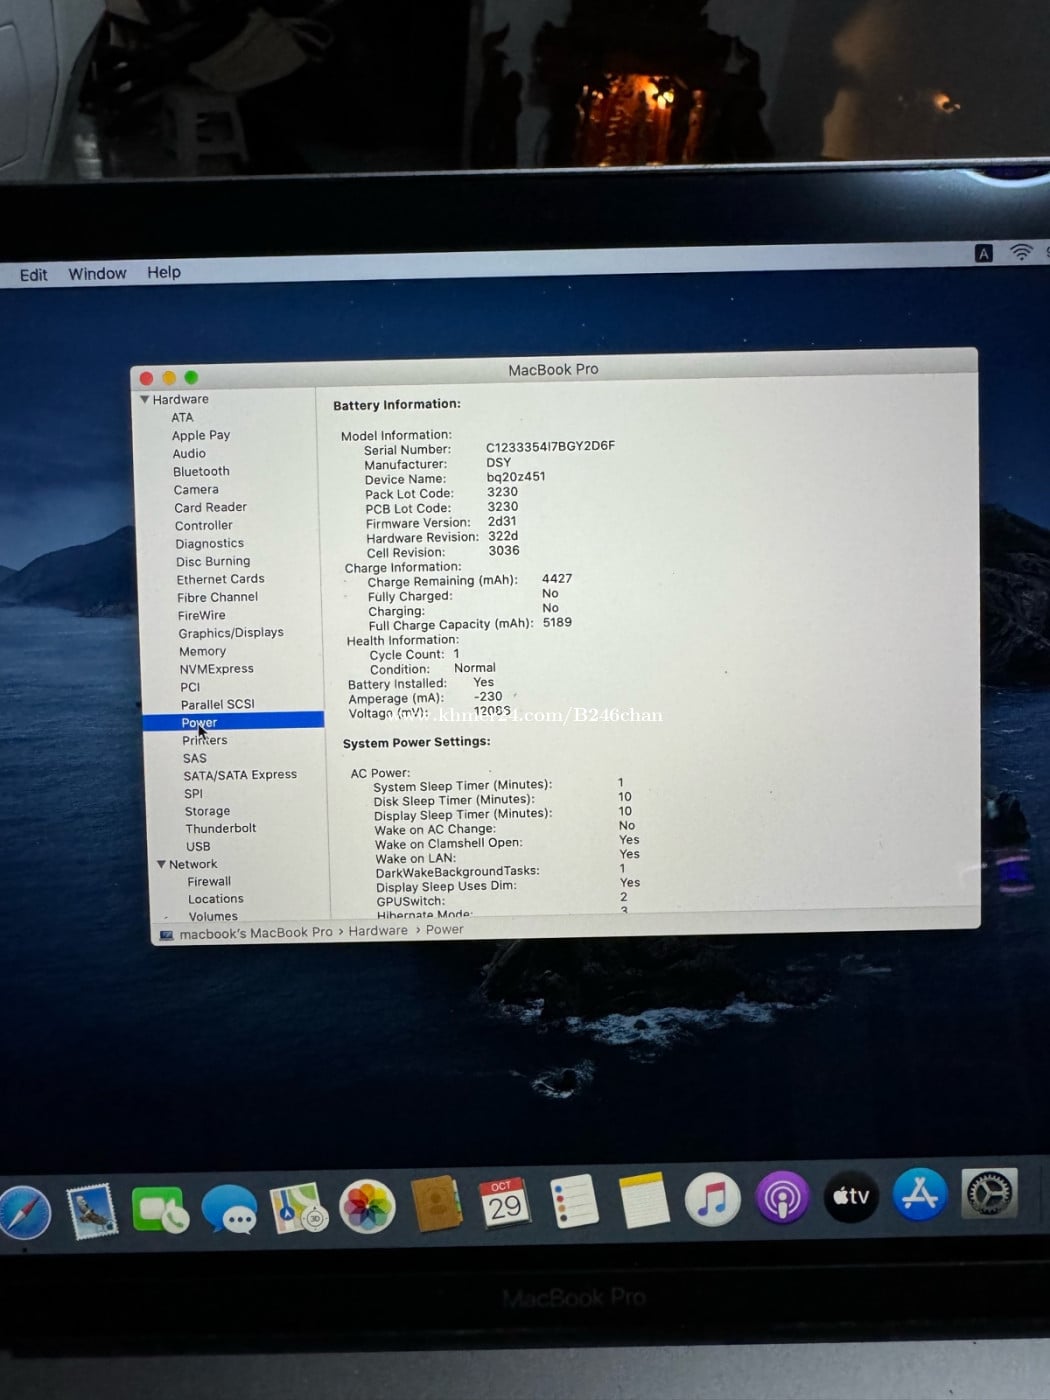Viewport: 1050px width, 1400px height.
Task: Open Safari from the dock
Action: tap(24, 1211)
